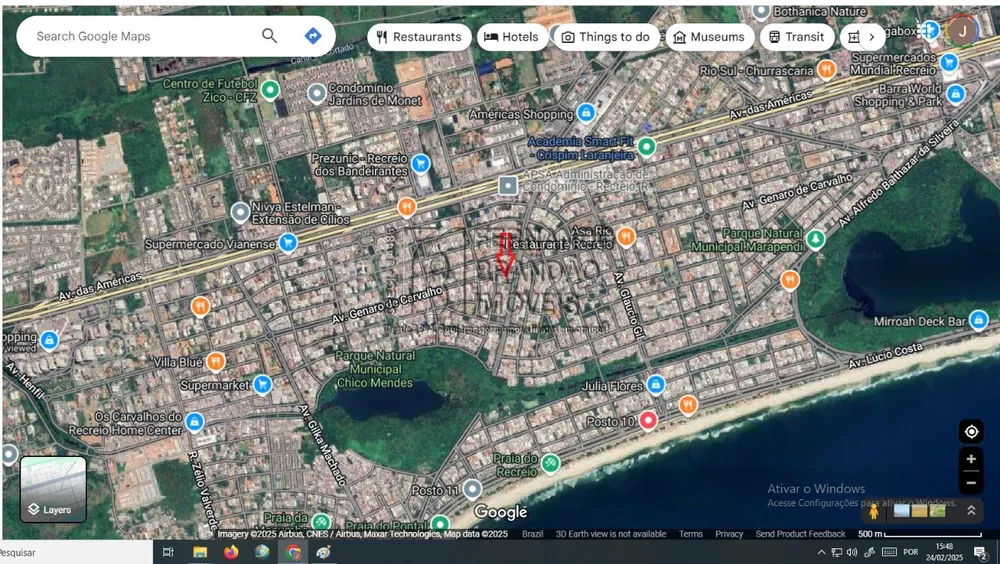Select the Street View pegman icon
Screen dimensions: 1000x564
tap(874, 511)
